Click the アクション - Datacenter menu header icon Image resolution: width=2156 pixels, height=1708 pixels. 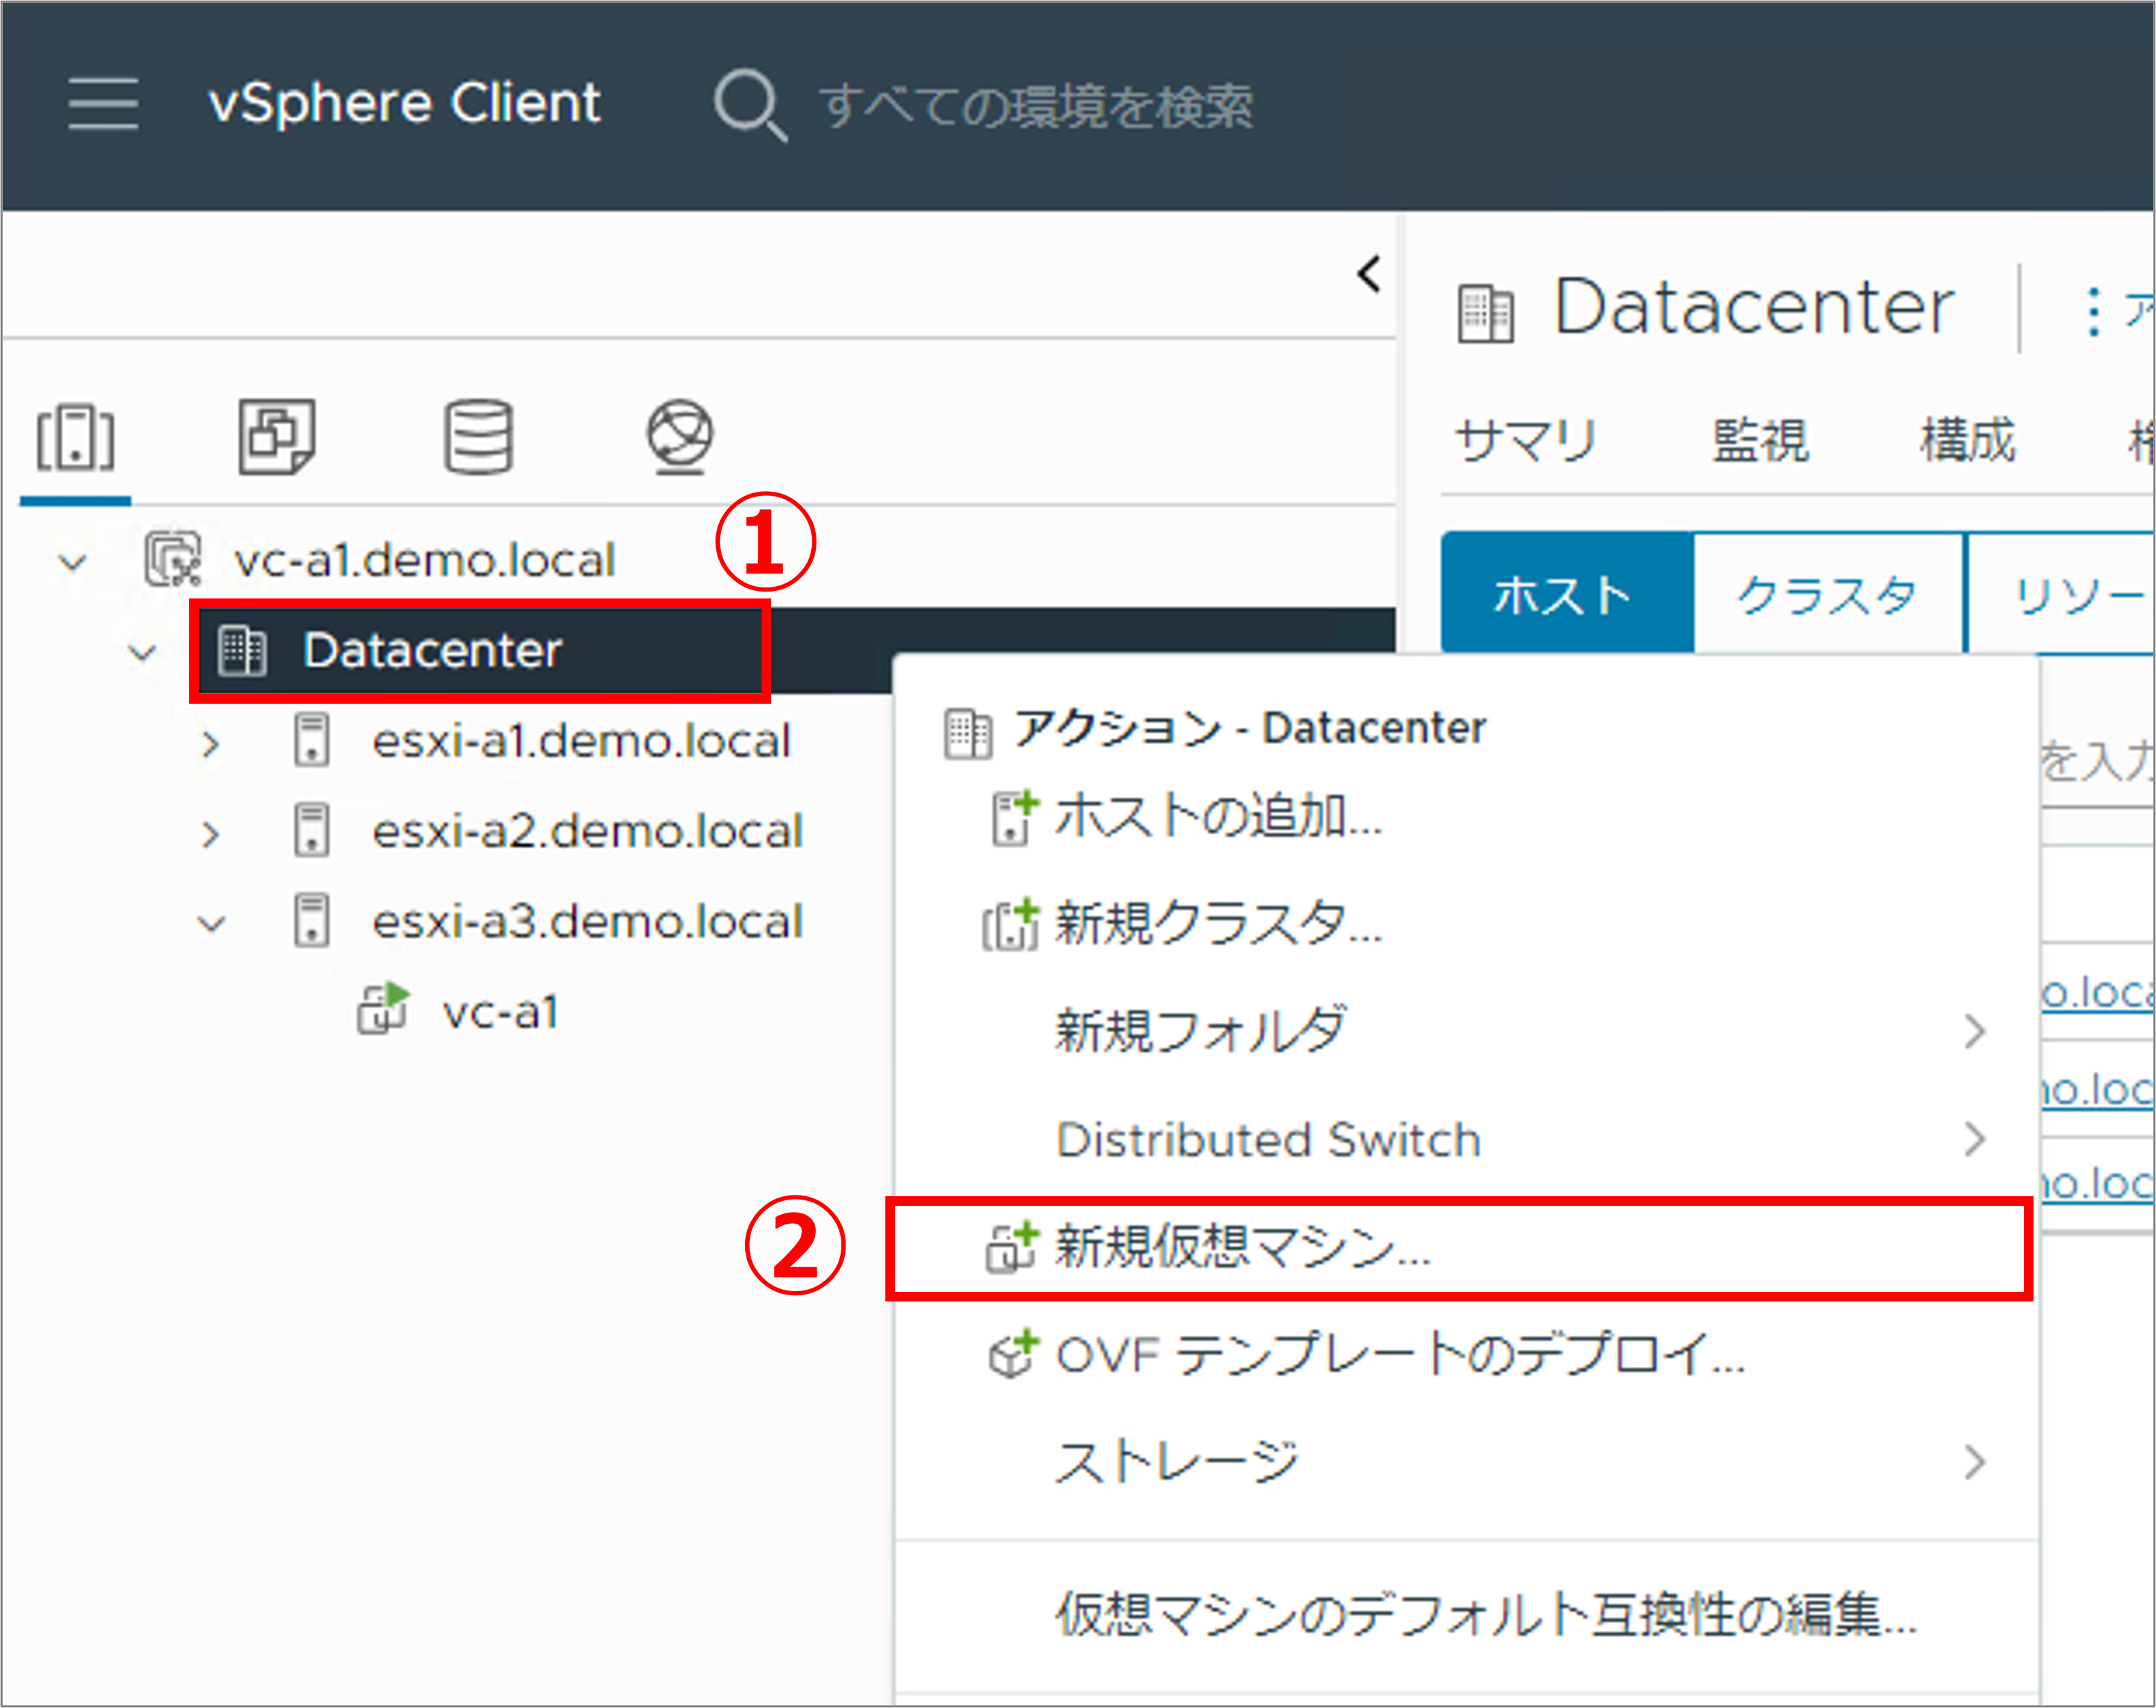968,733
